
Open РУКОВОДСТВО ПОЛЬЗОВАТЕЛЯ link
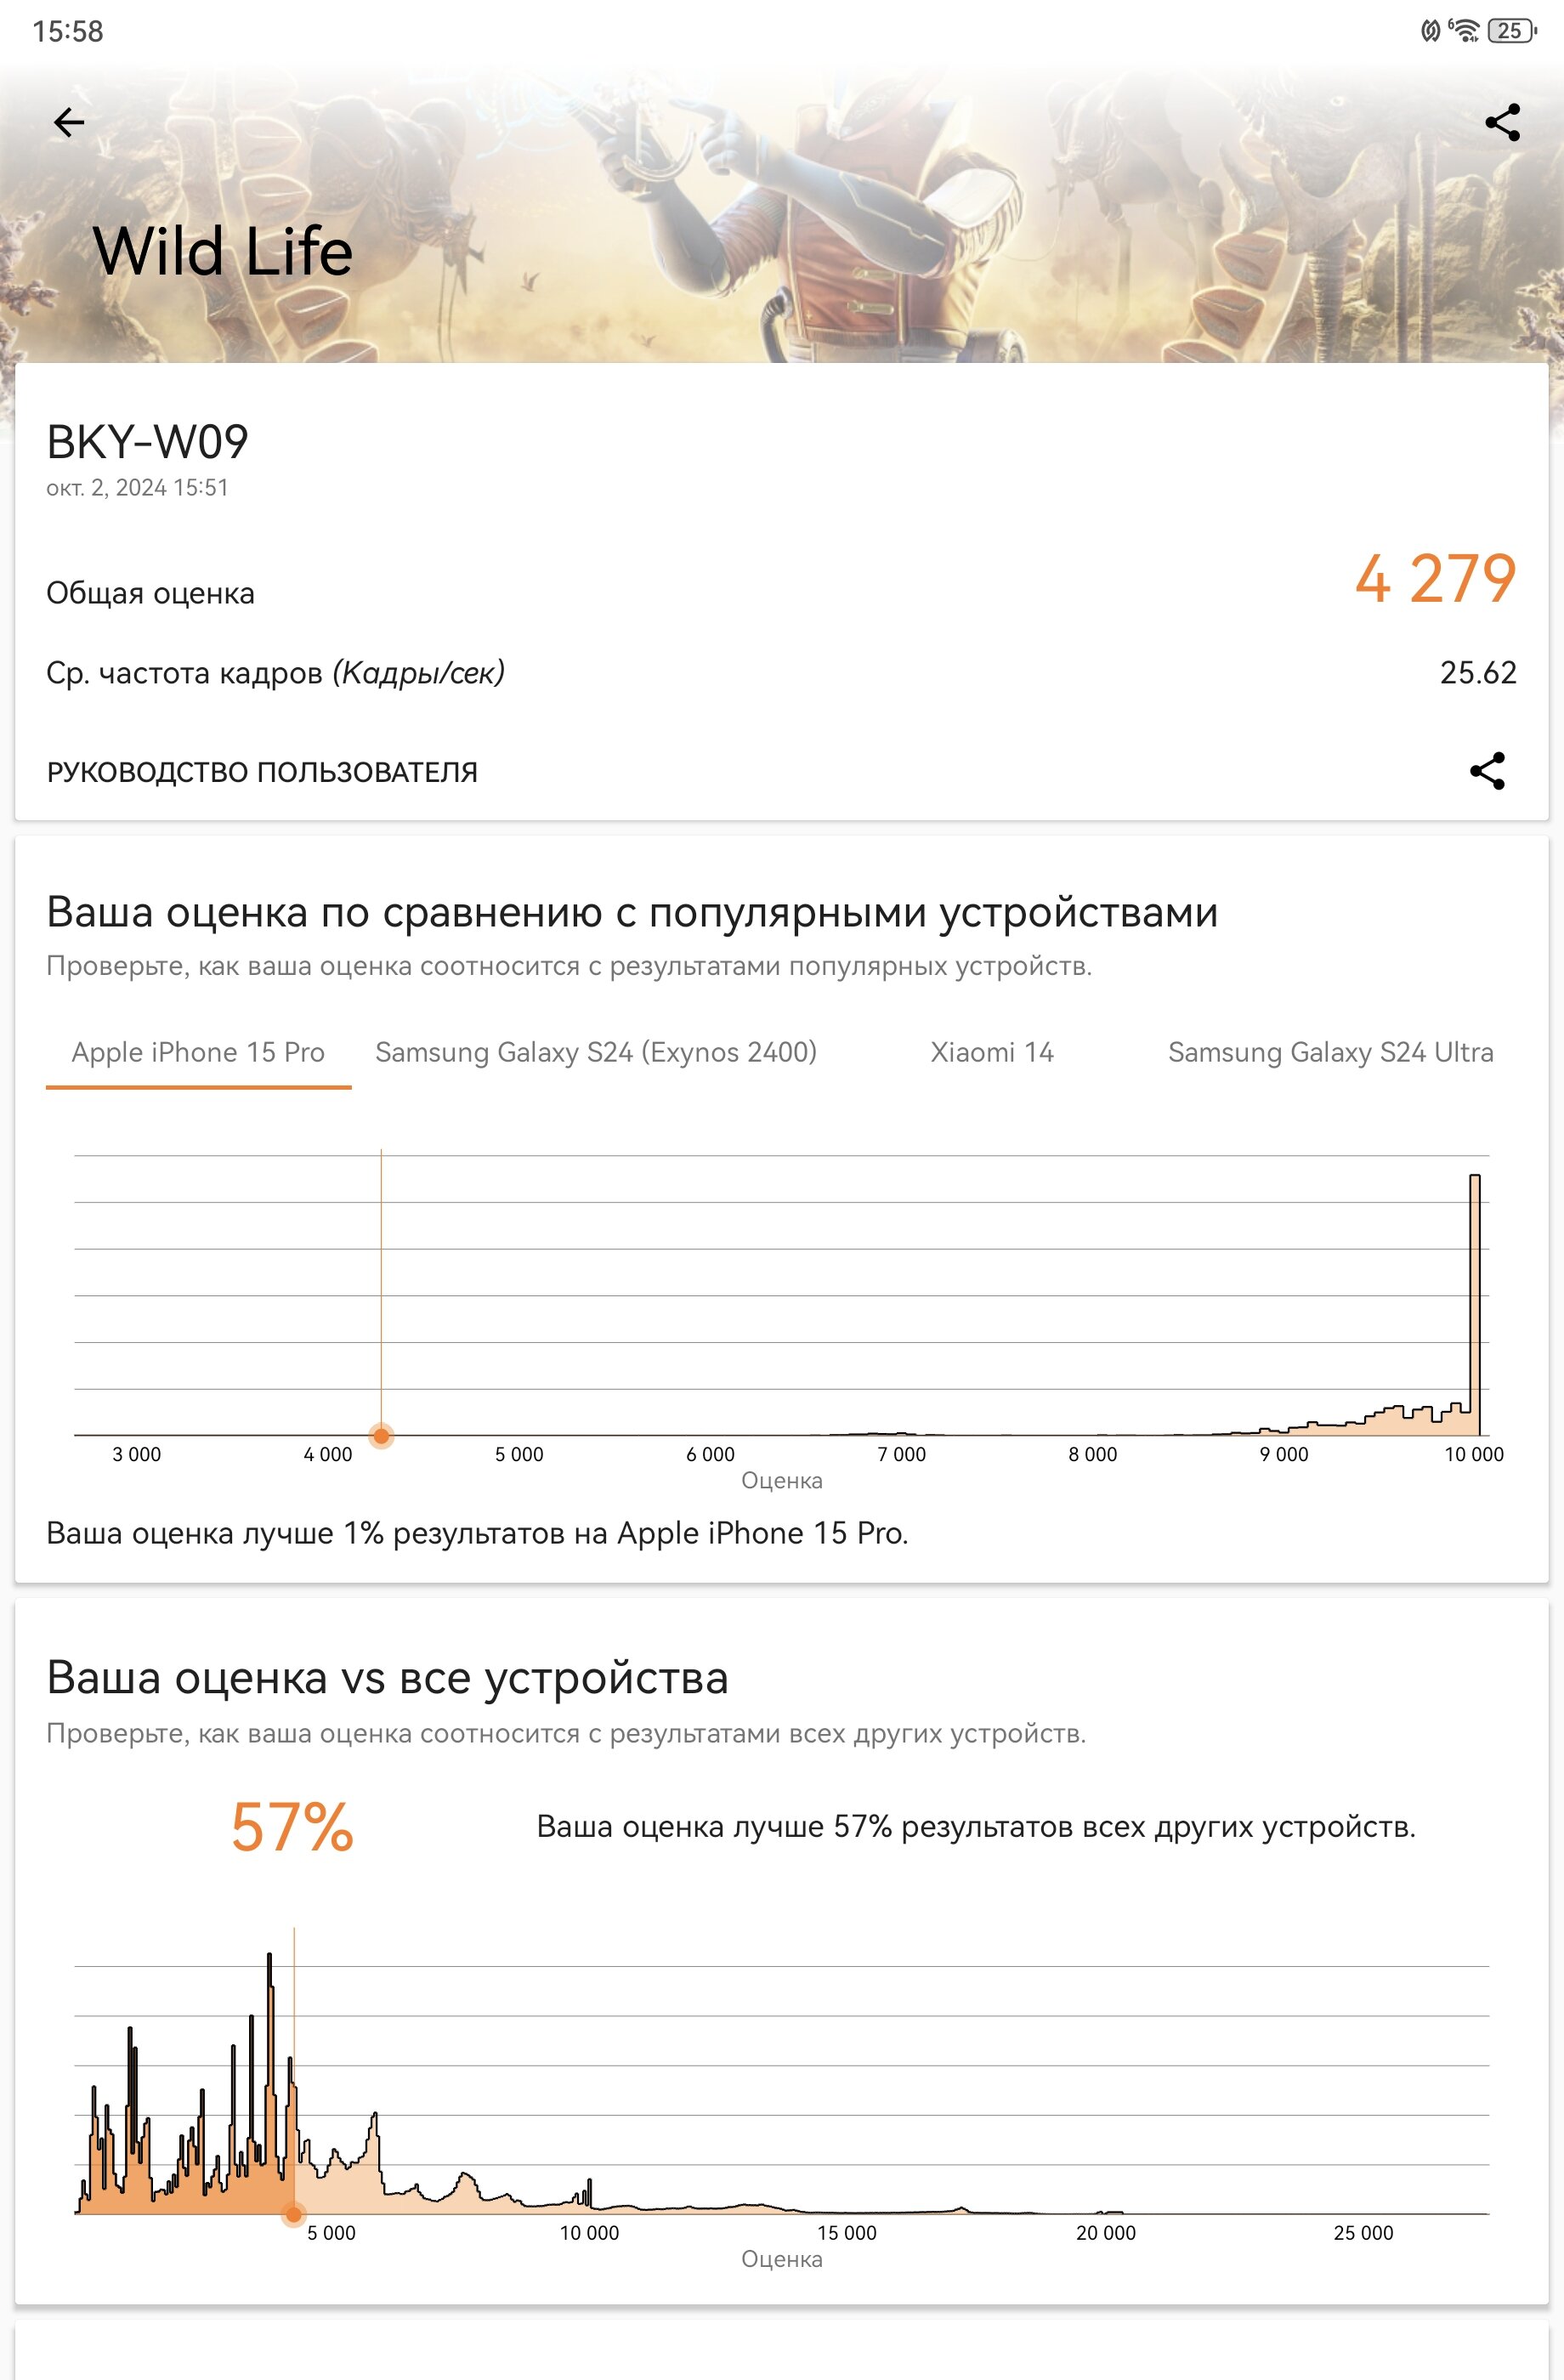coord(262,772)
